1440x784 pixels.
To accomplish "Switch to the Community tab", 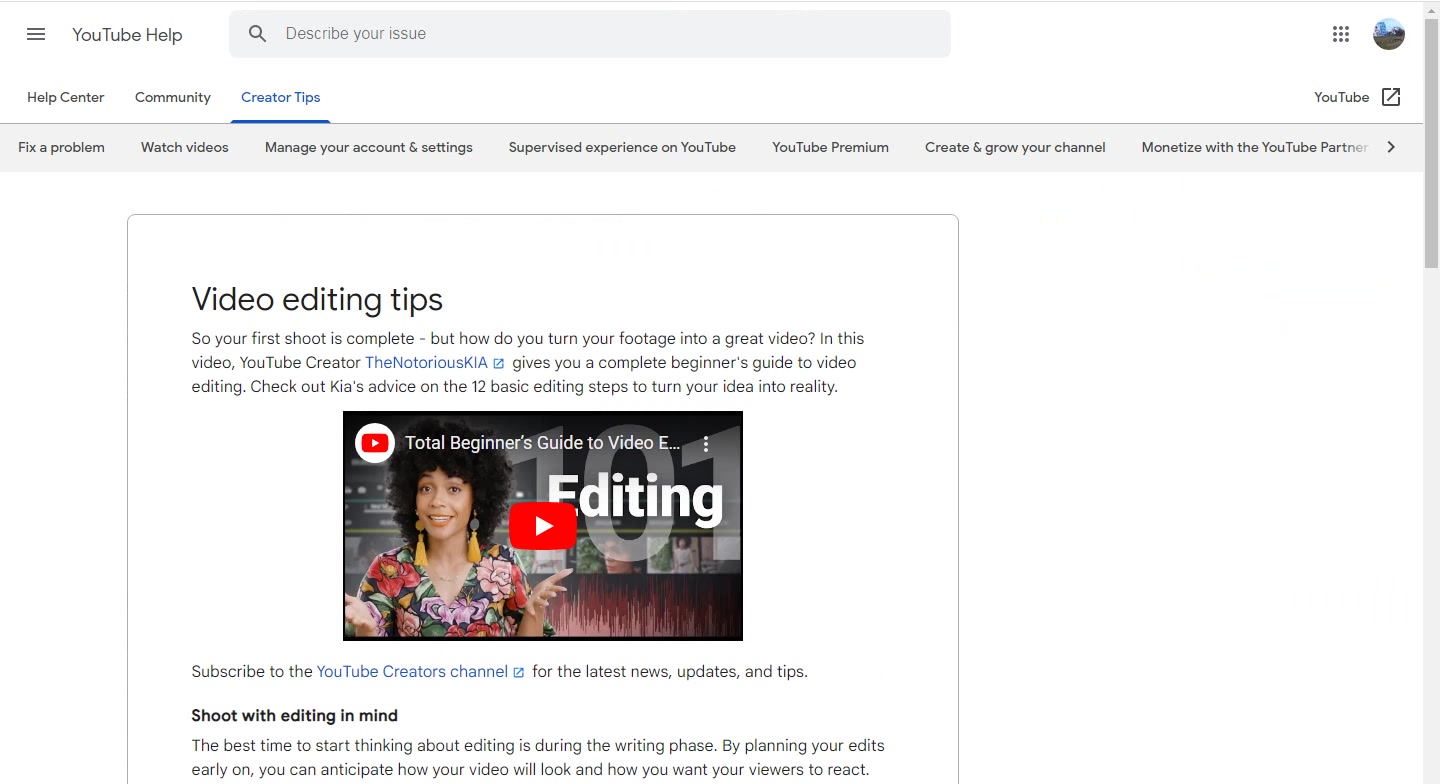I will click(x=173, y=97).
